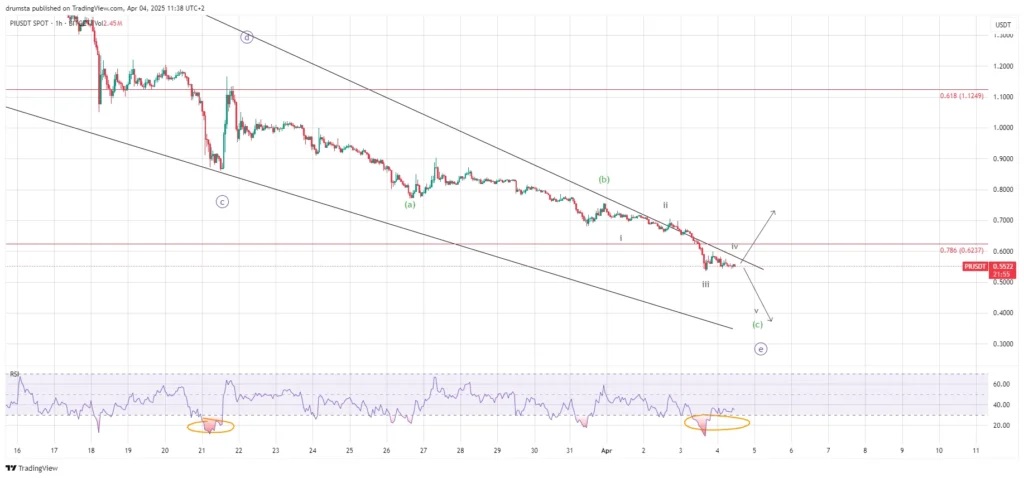Click the RSI indicator label
This screenshot has width=1024, height=478.
(x=15, y=374)
